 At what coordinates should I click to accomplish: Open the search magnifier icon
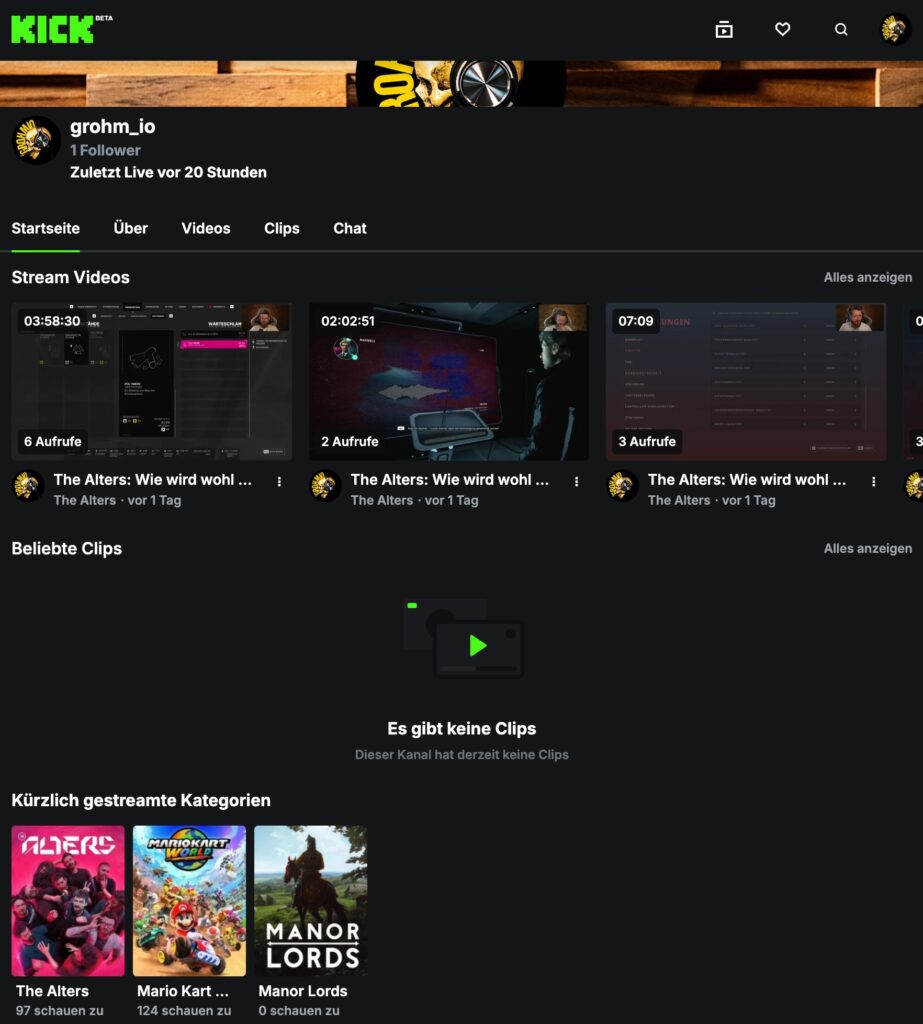click(841, 29)
